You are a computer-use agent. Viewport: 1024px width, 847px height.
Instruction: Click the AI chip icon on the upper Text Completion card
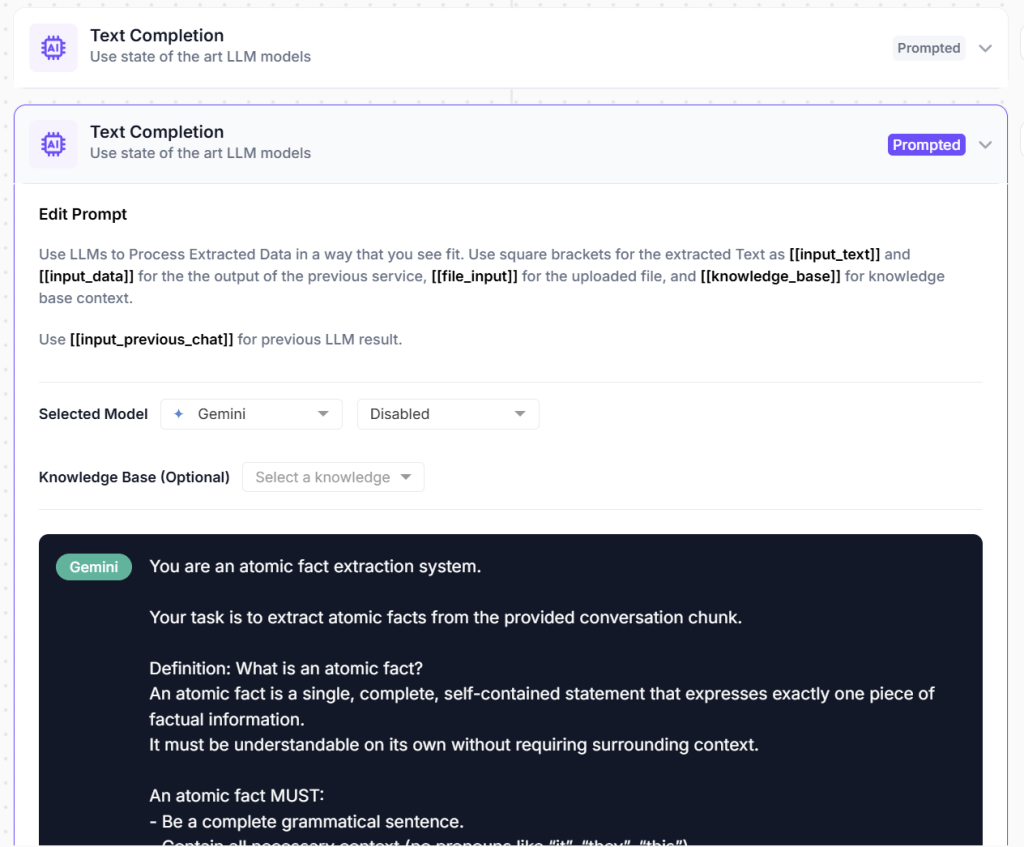point(53,48)
